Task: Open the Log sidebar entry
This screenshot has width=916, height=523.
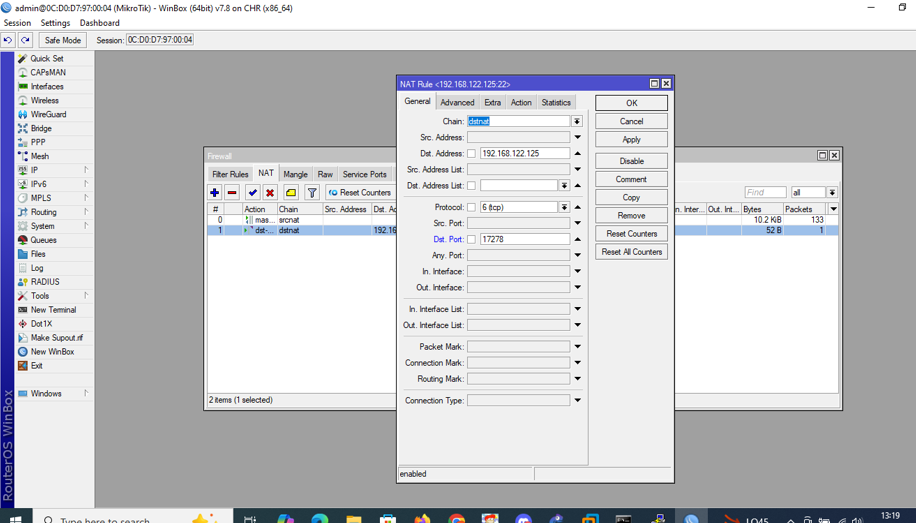Action: (x=37, y=268)
